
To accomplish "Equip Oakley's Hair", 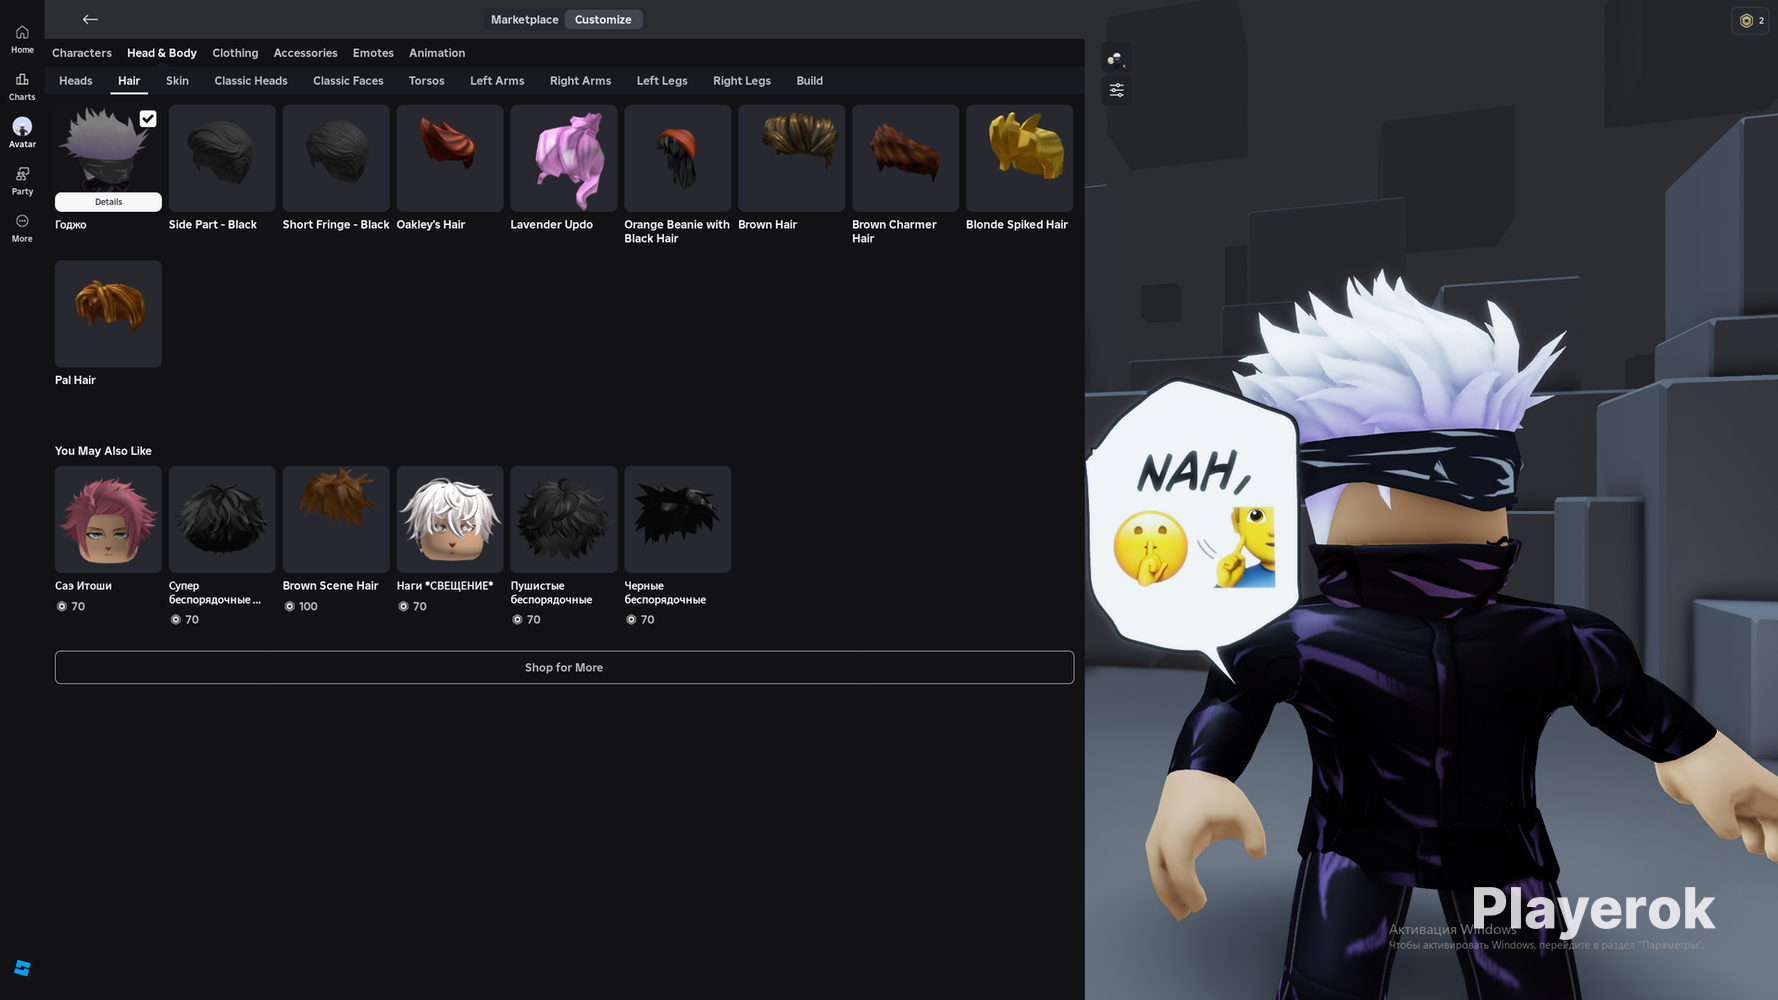I will (x=450, y=158).
